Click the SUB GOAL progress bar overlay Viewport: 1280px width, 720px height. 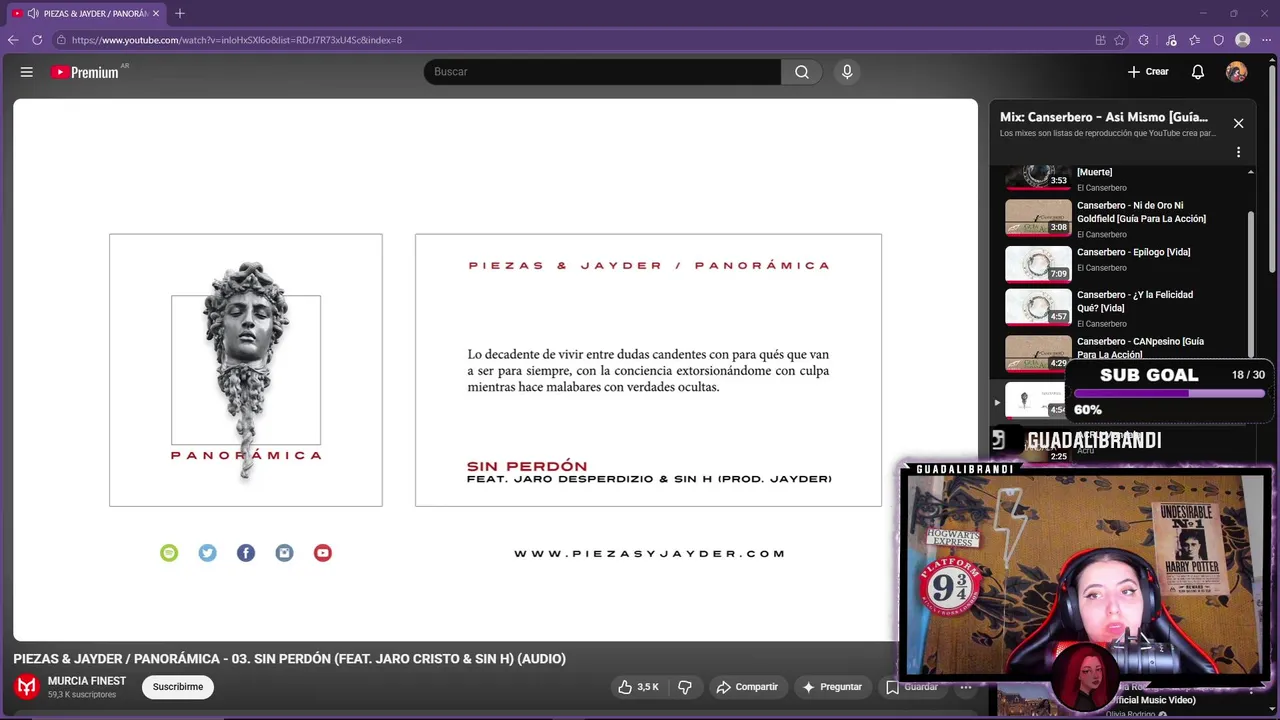click(x=1169, y=393)
